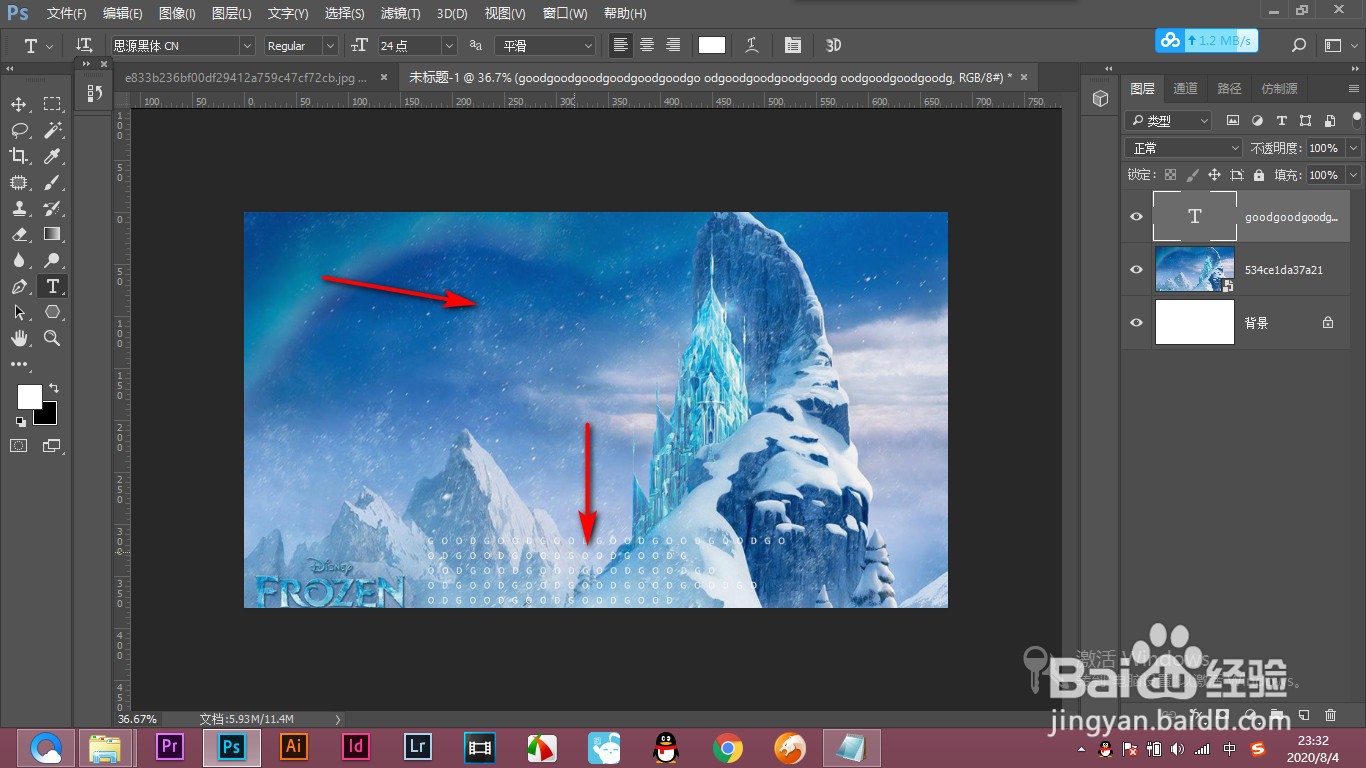Open the 平滑 anti-aliasing dropdown

click(x=546, y=46)
